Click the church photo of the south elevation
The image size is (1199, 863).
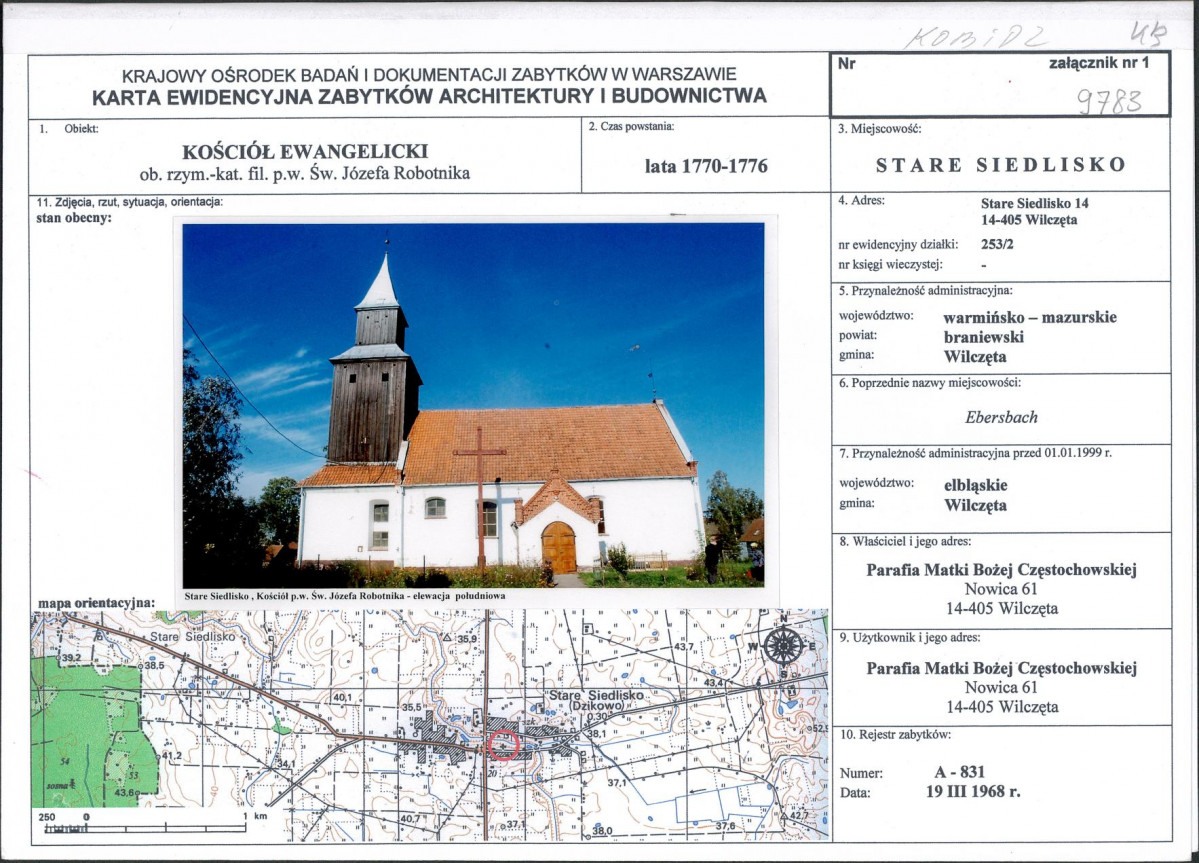pyautogui.click(x=478, y=400)
